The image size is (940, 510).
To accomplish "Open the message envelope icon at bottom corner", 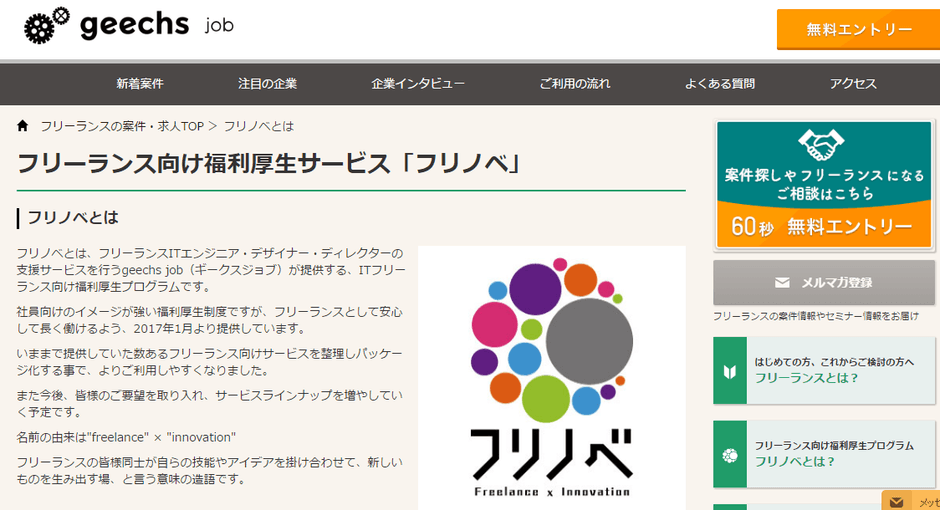I will (x=897, y=502).
